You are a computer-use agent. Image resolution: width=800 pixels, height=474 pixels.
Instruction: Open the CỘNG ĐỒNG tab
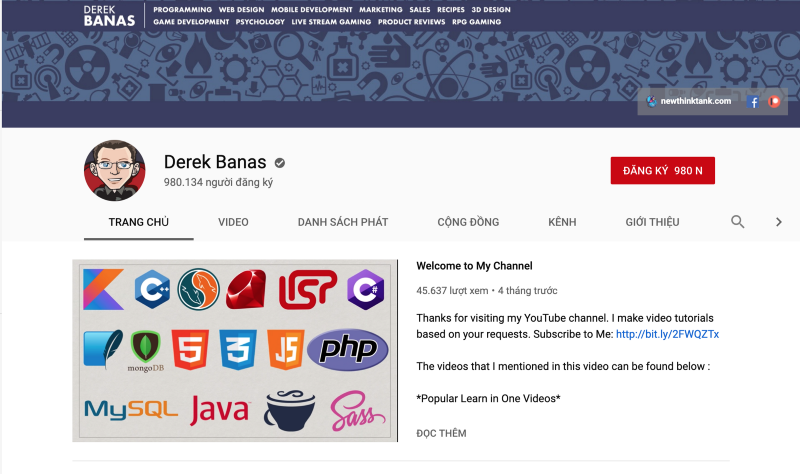(468, 222)
